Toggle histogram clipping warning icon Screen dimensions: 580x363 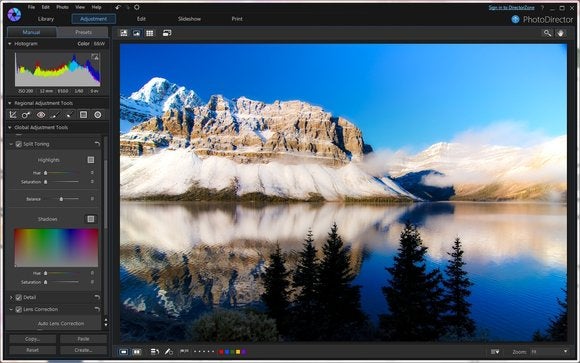[95, 57]
